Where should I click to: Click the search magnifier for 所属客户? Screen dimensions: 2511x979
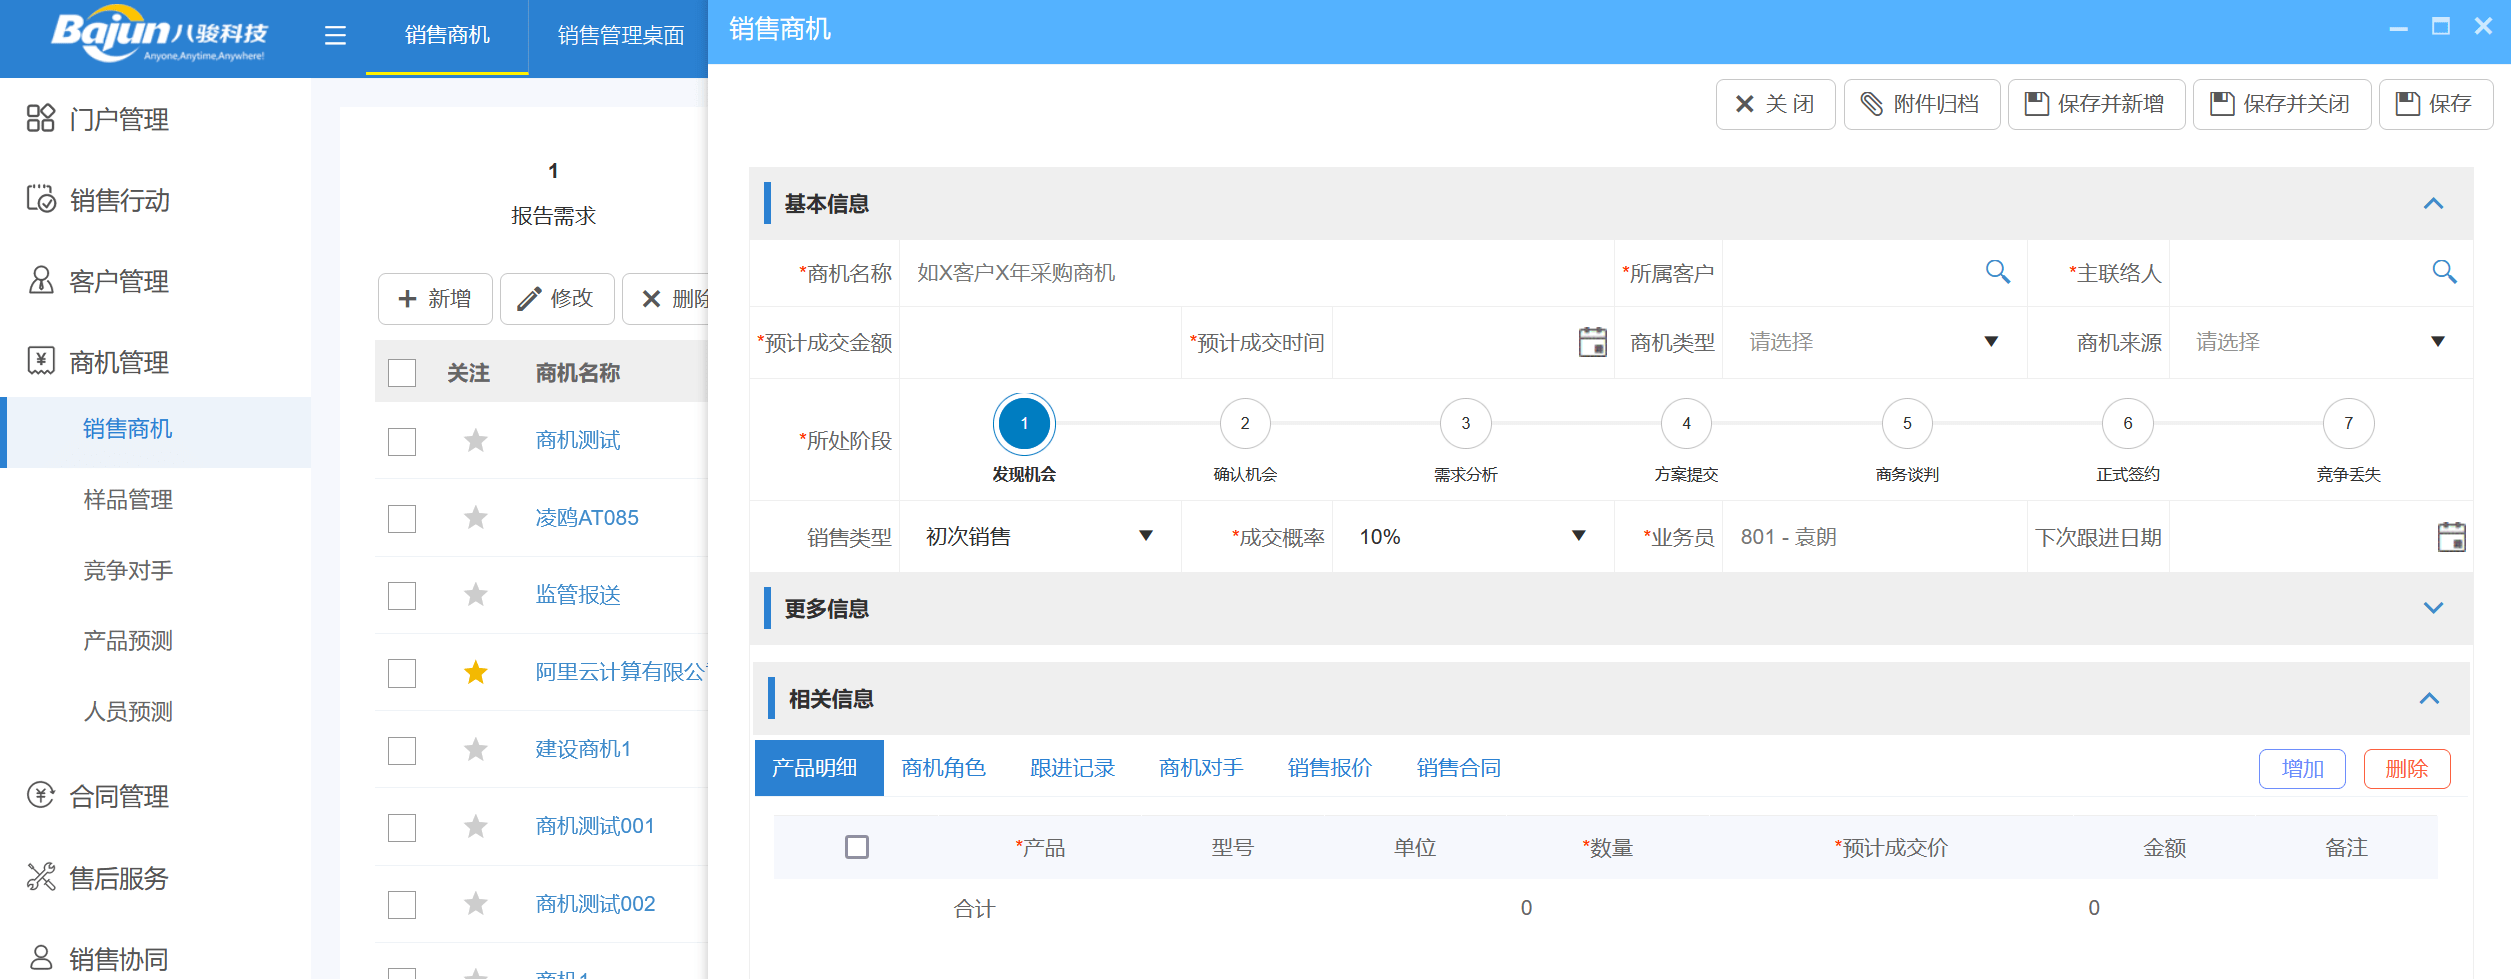[x=1998, y=271]
